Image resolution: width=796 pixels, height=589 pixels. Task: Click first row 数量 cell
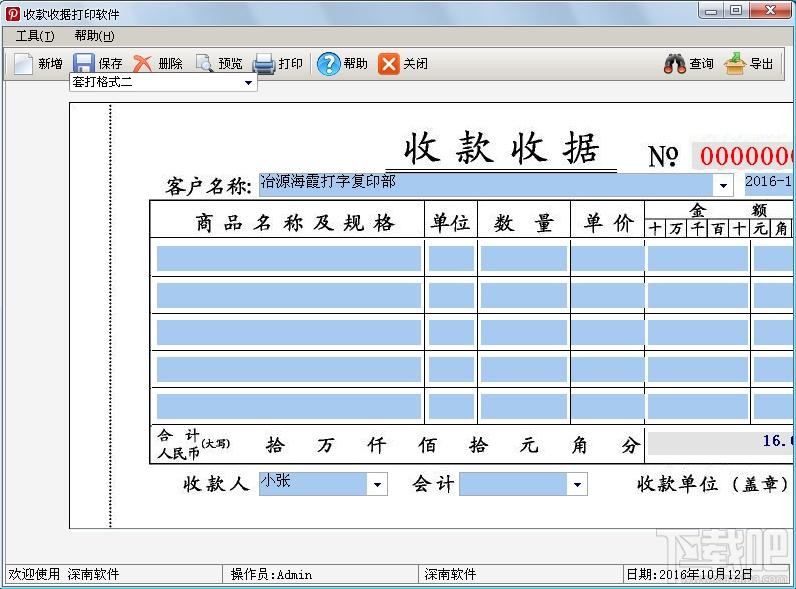524,258
